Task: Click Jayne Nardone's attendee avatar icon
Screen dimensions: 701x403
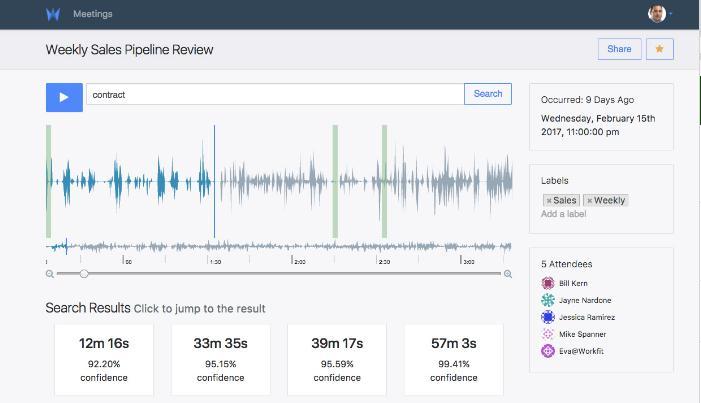Action: point(547,300)
